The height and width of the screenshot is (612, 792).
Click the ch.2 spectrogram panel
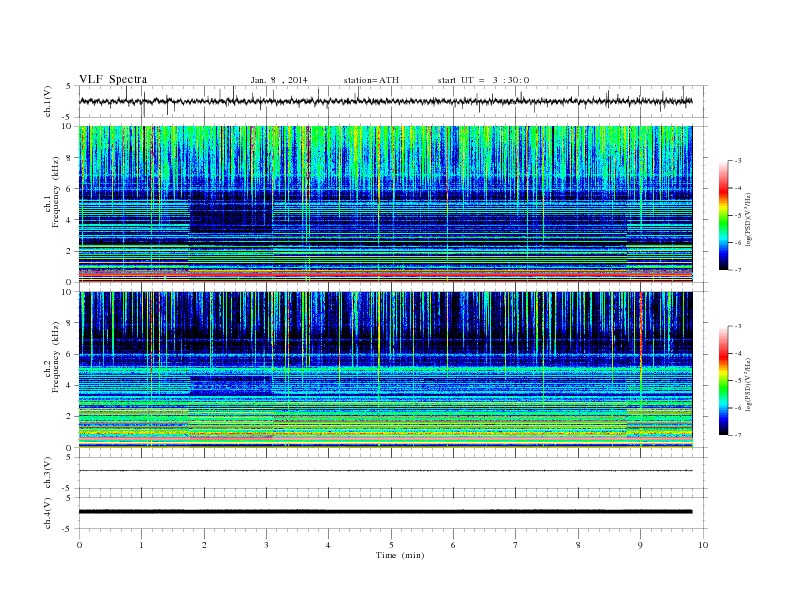point(385,370)
